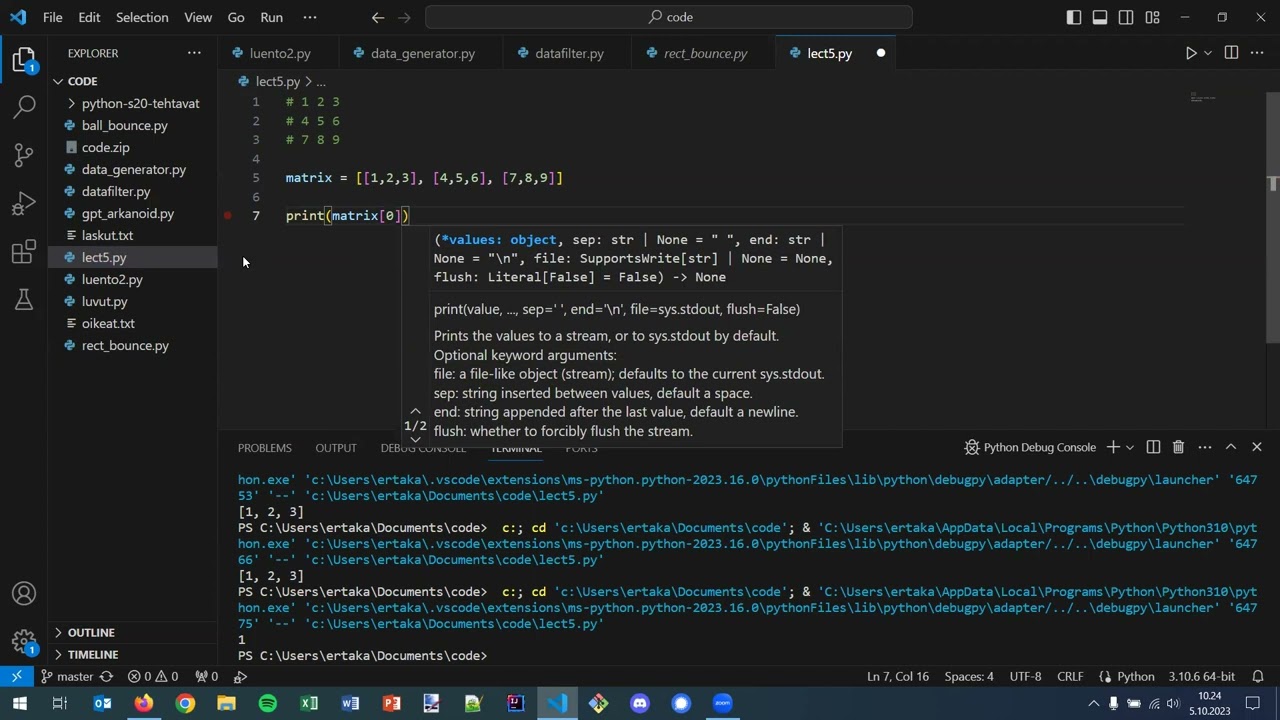Toggle Primary Side Bar visibility
Image resolution: width=1280 pixels, height=720 pixels.
point(1074,17)
